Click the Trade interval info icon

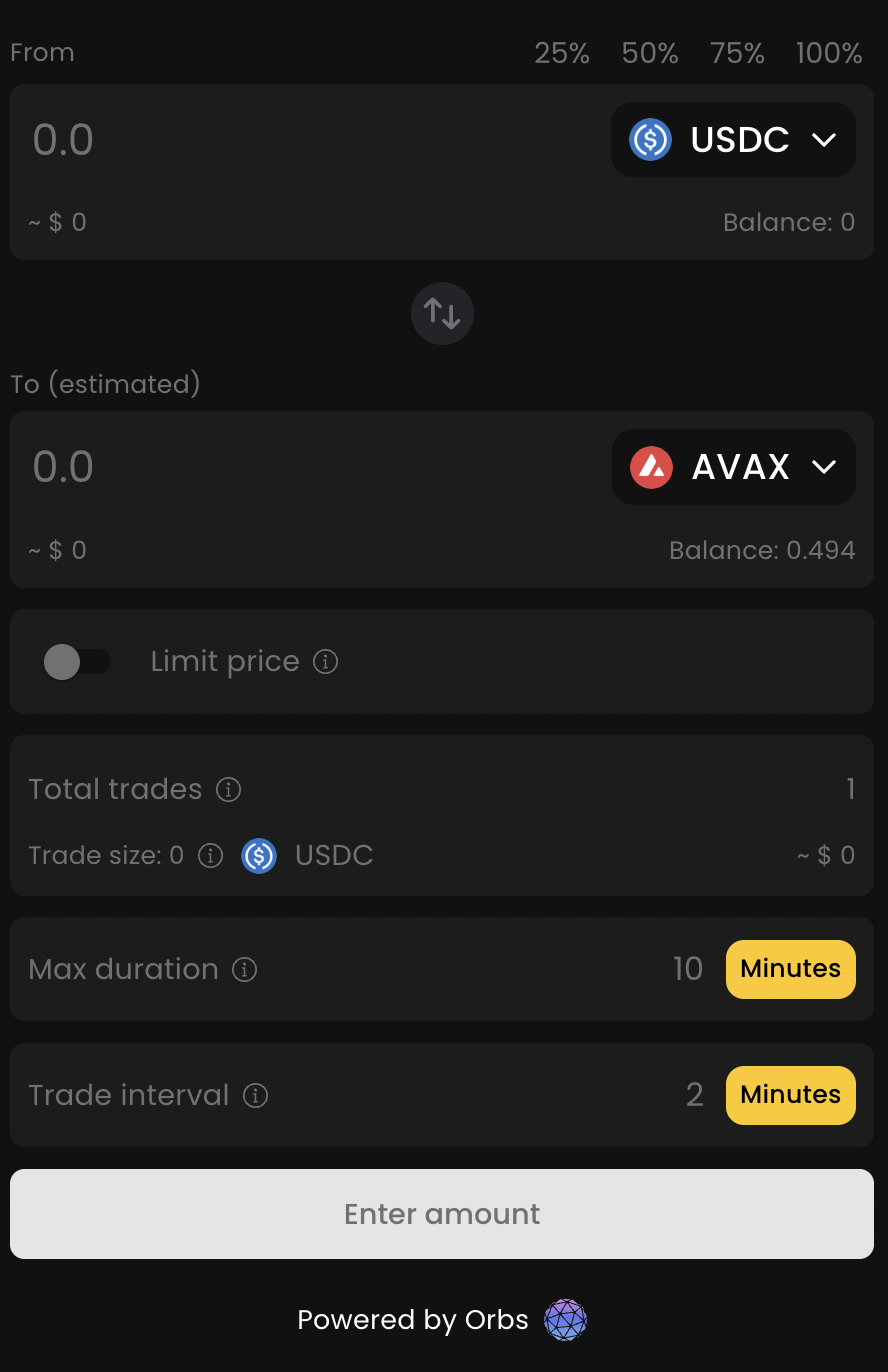coord(256,1095)
